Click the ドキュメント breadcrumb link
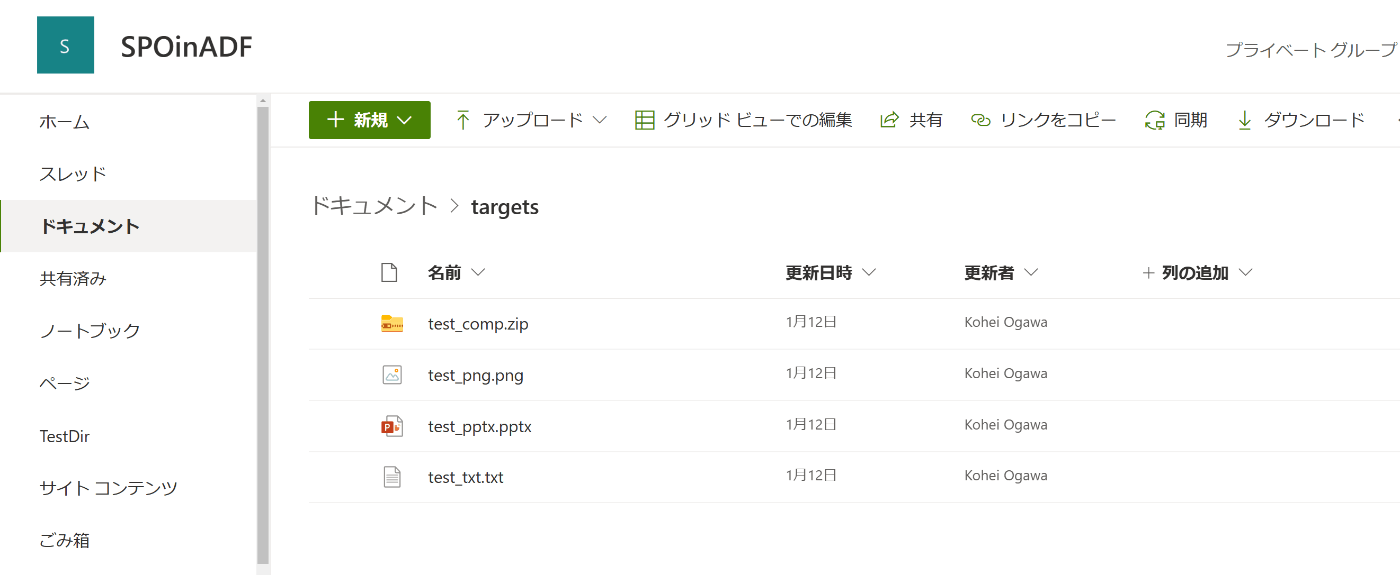 click(x=373, y=206)
